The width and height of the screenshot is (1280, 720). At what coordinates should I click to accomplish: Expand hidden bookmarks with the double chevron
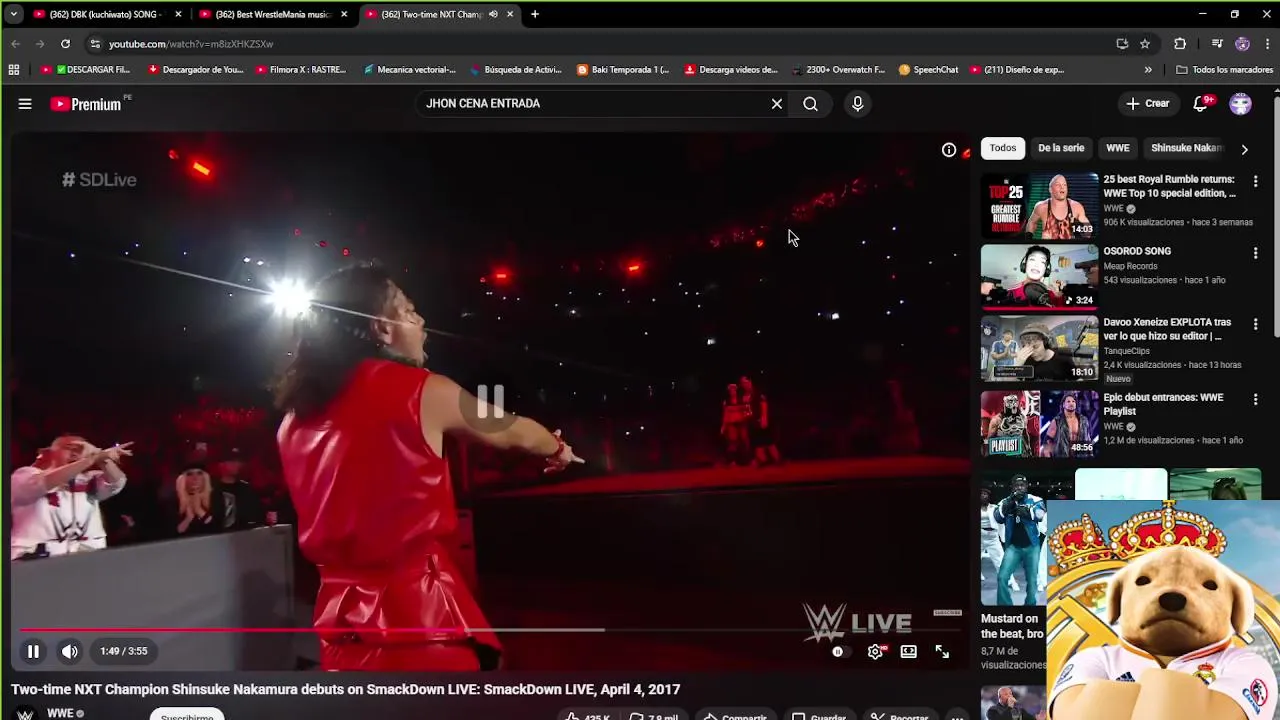[x=1148, y=70]
